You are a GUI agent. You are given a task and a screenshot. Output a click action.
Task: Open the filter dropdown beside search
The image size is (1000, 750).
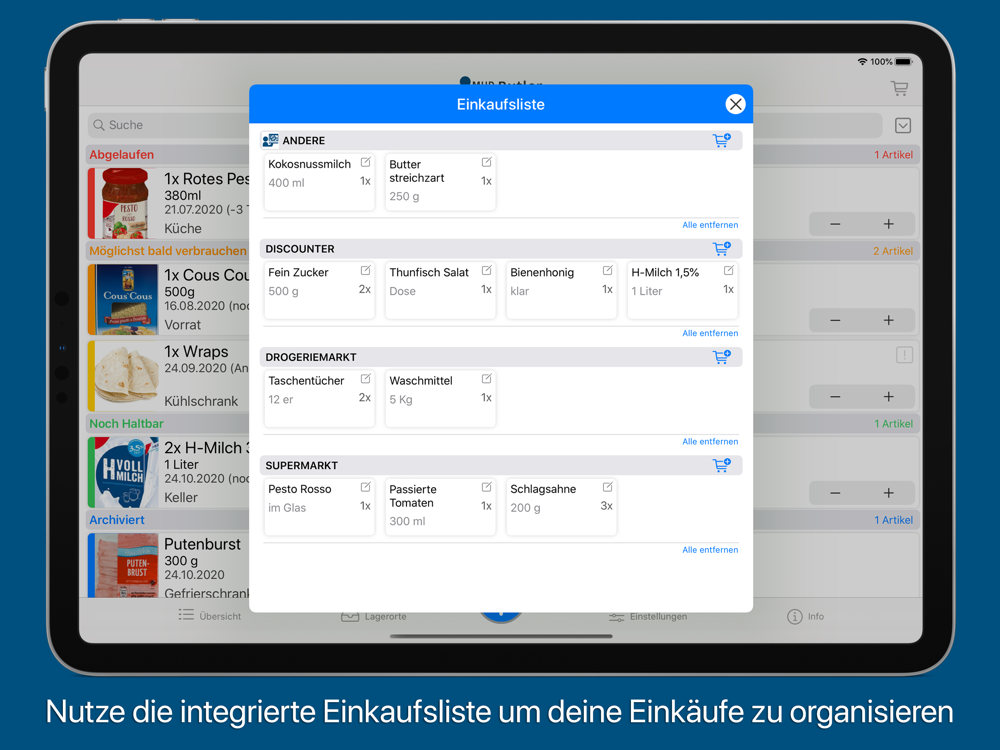coord(903,126)
